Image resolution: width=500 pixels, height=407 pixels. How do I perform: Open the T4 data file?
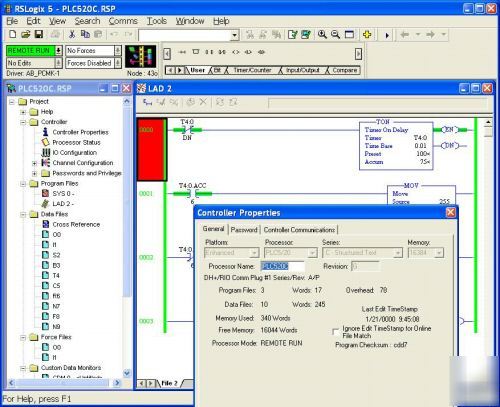pyautogui.click(x=51, y=276)
